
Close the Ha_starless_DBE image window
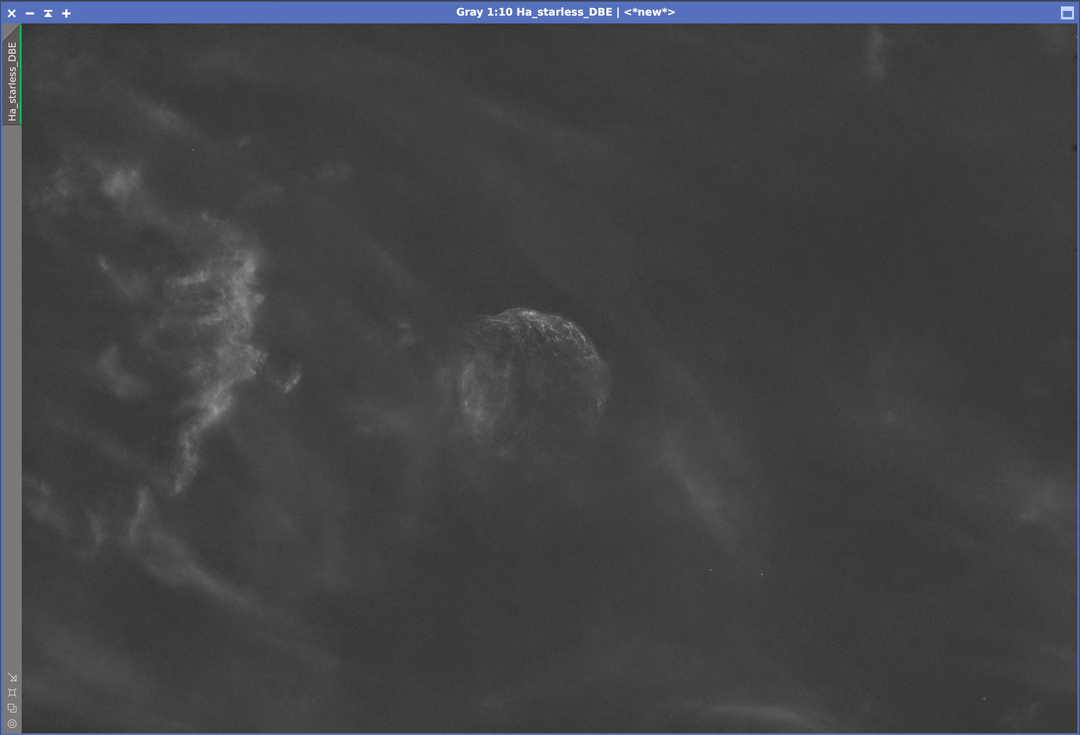tap(12, 13)
